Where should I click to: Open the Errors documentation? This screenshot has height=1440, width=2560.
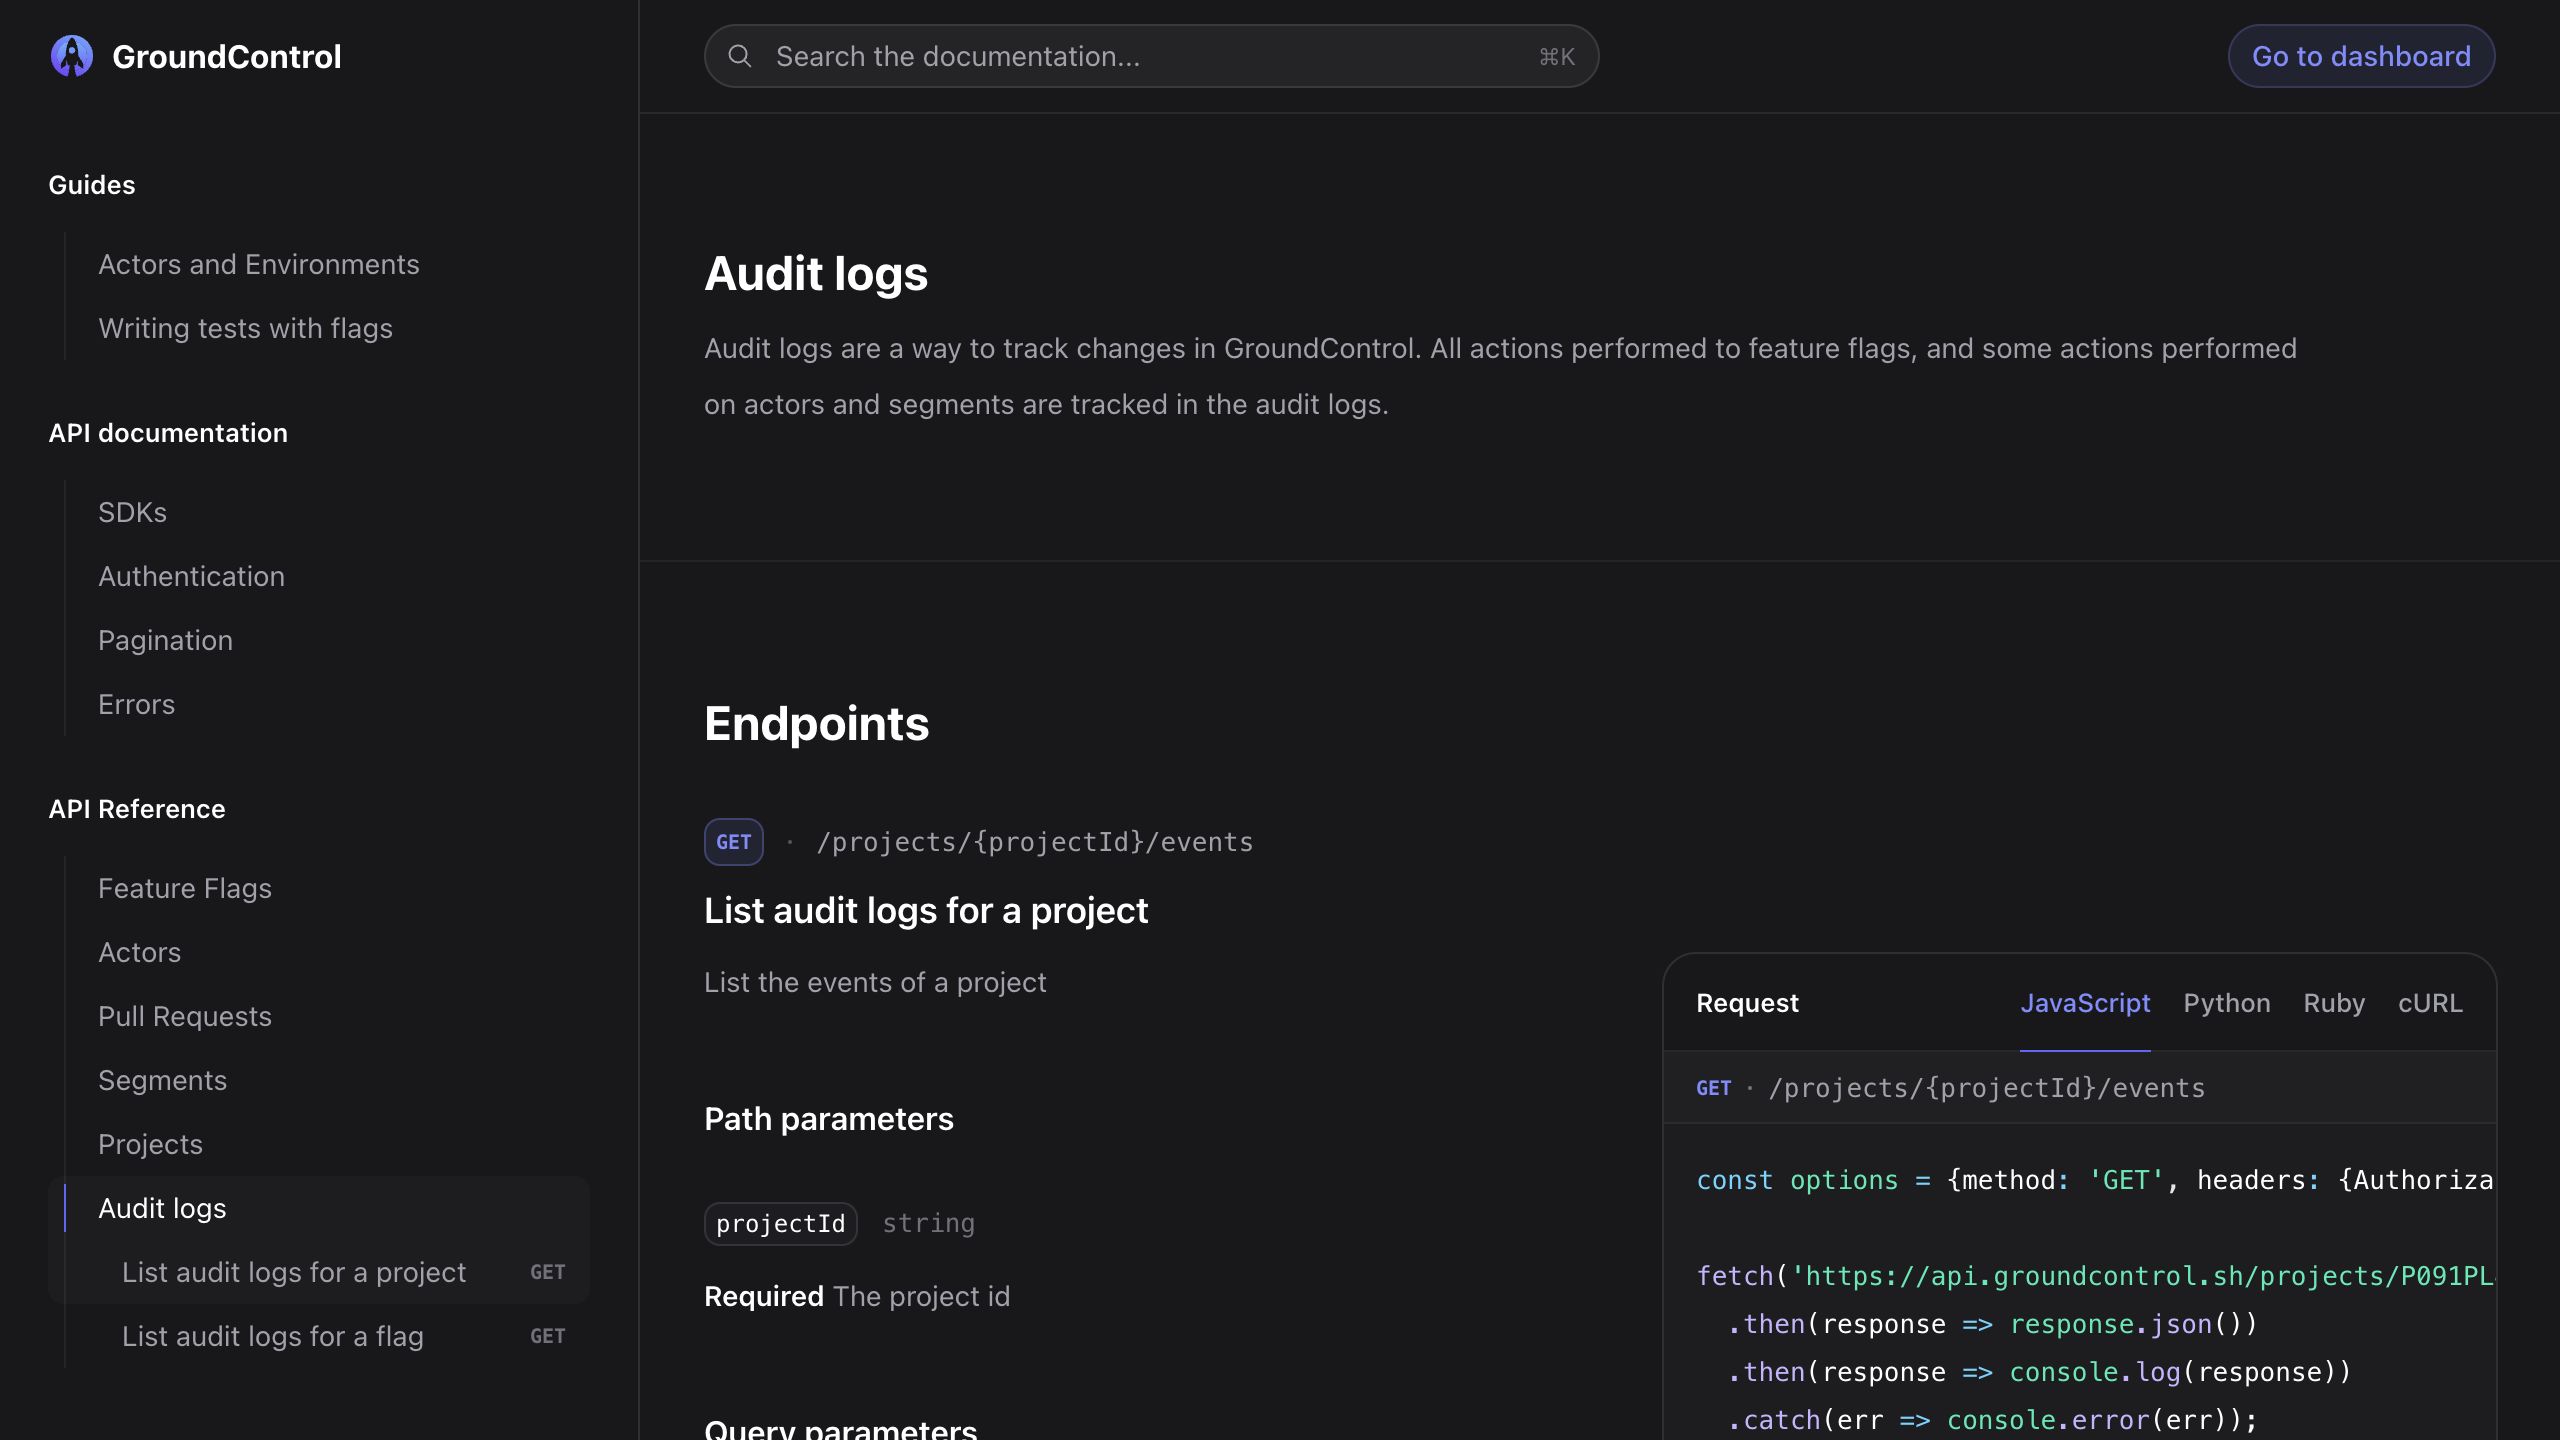tap(136, 704)
